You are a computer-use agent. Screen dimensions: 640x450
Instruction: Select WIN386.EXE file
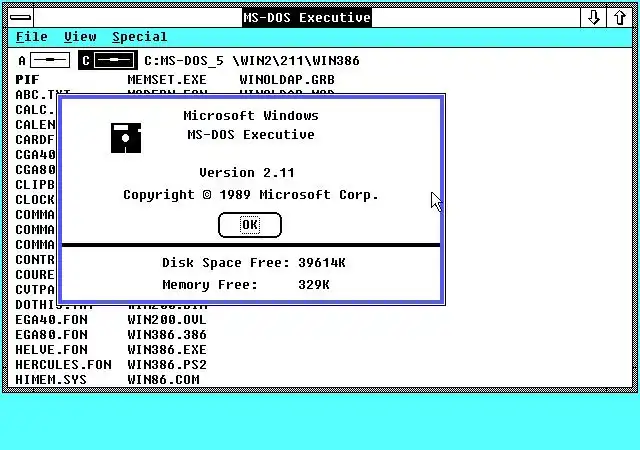click(167, 350)
